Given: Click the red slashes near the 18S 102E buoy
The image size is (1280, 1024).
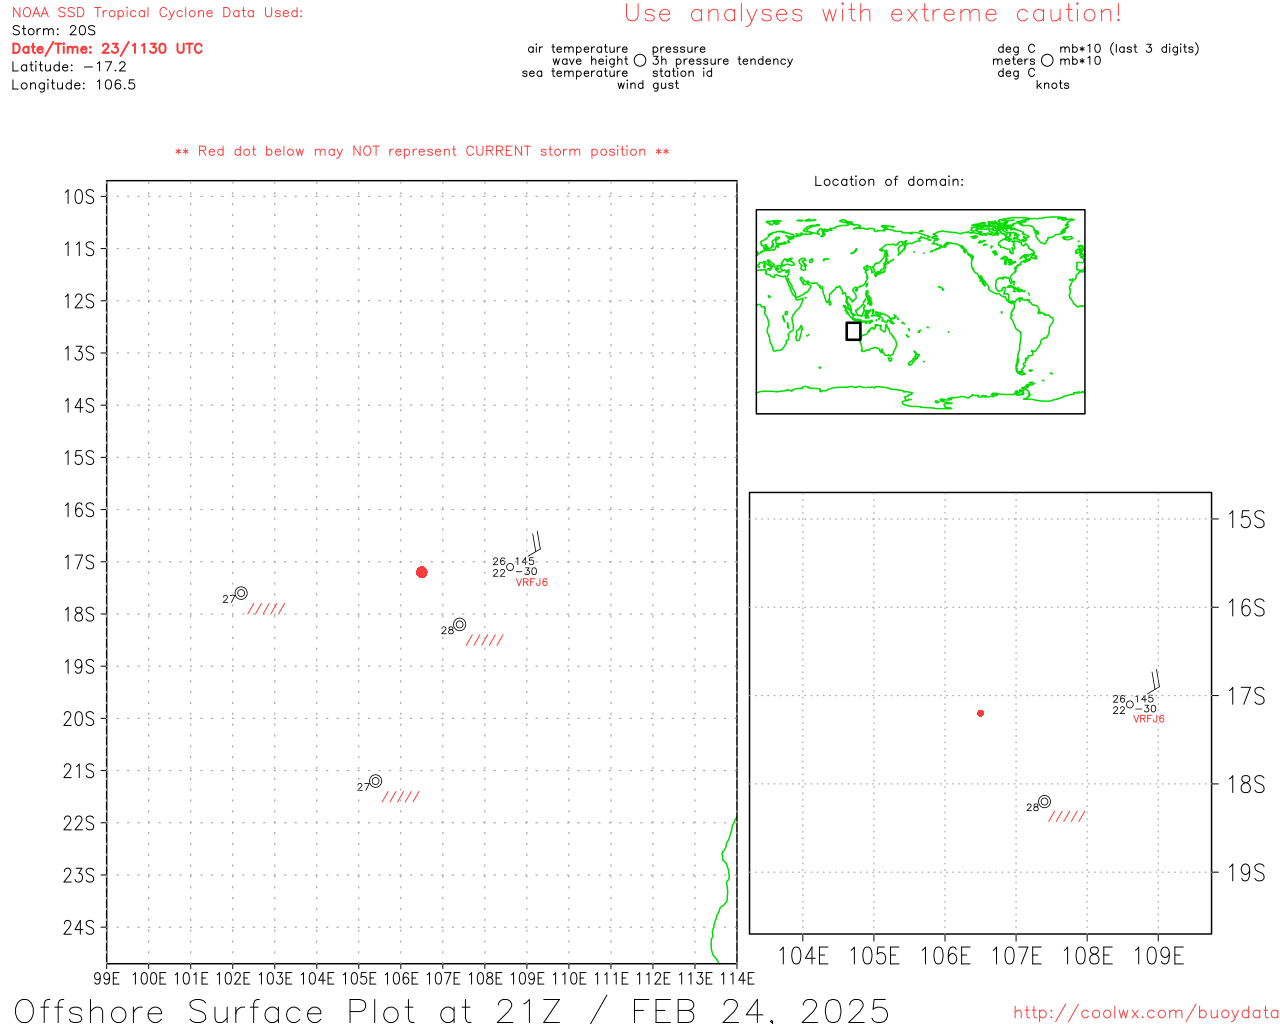Looking at the screenshot, I should coord(266,609).
